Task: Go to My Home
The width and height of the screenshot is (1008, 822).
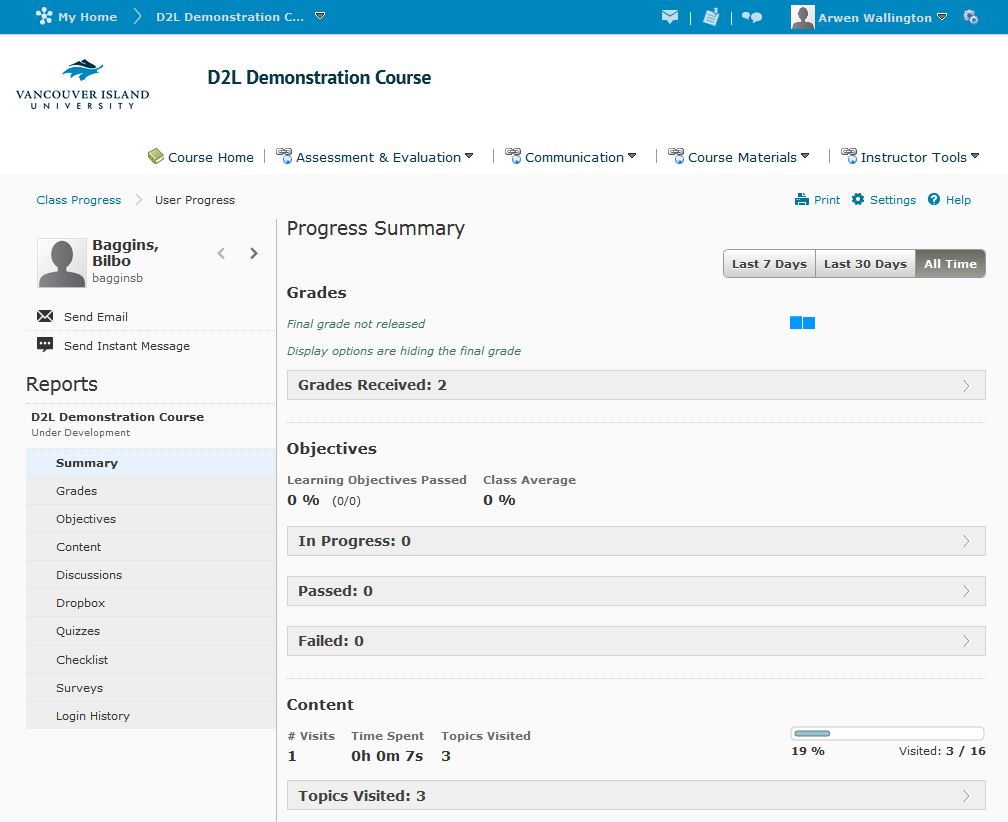Action: pyautogui.click(x=87, y=17)
